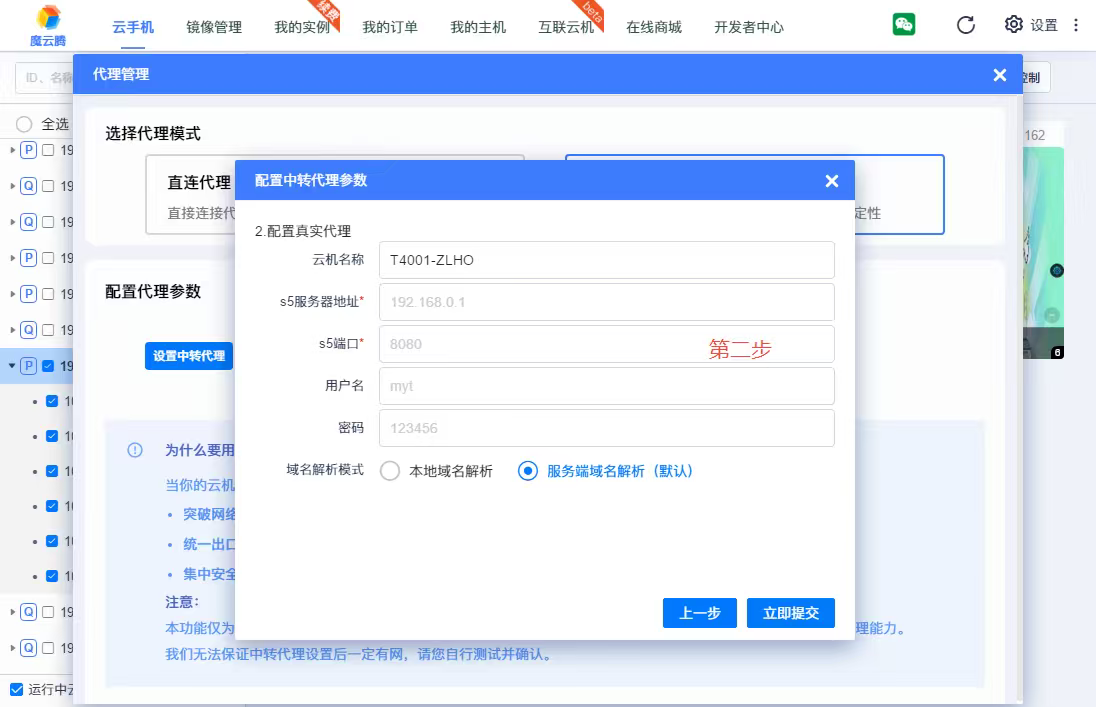Click the info icon beside 为什么要用
1096x707 pixels.
tap(135, 450)
